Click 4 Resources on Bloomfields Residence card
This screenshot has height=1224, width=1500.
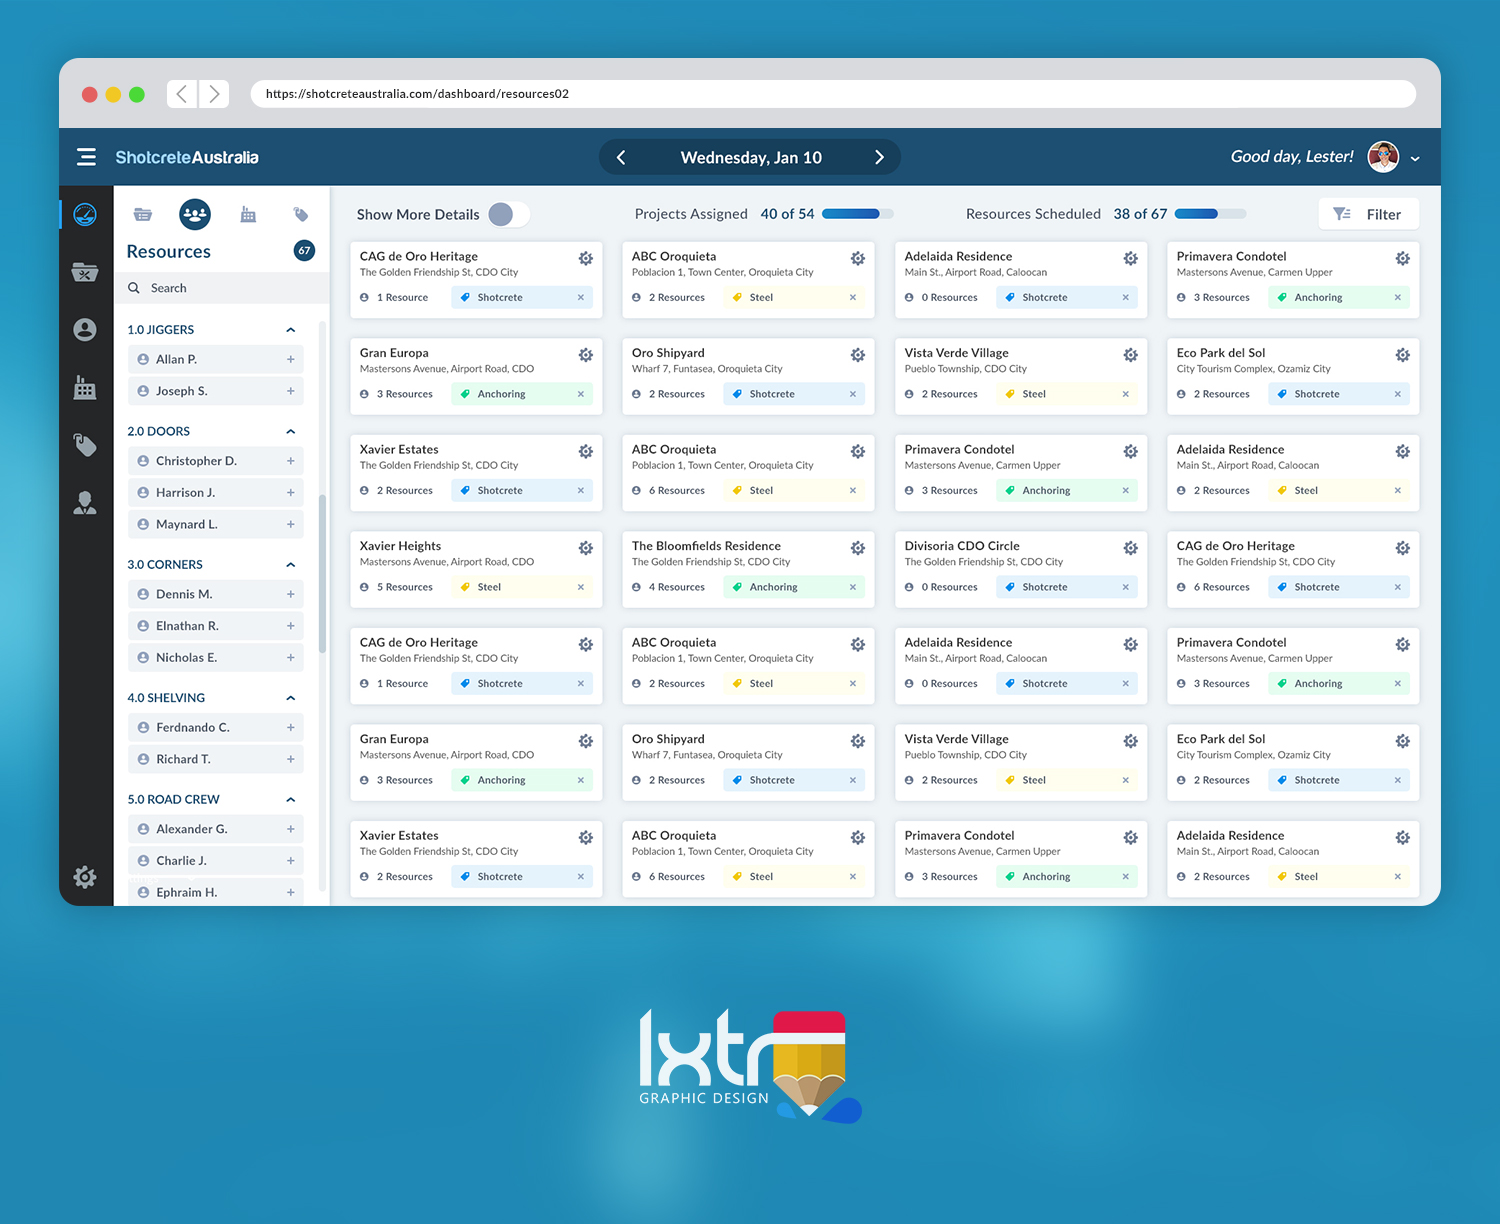coord(668,587)
